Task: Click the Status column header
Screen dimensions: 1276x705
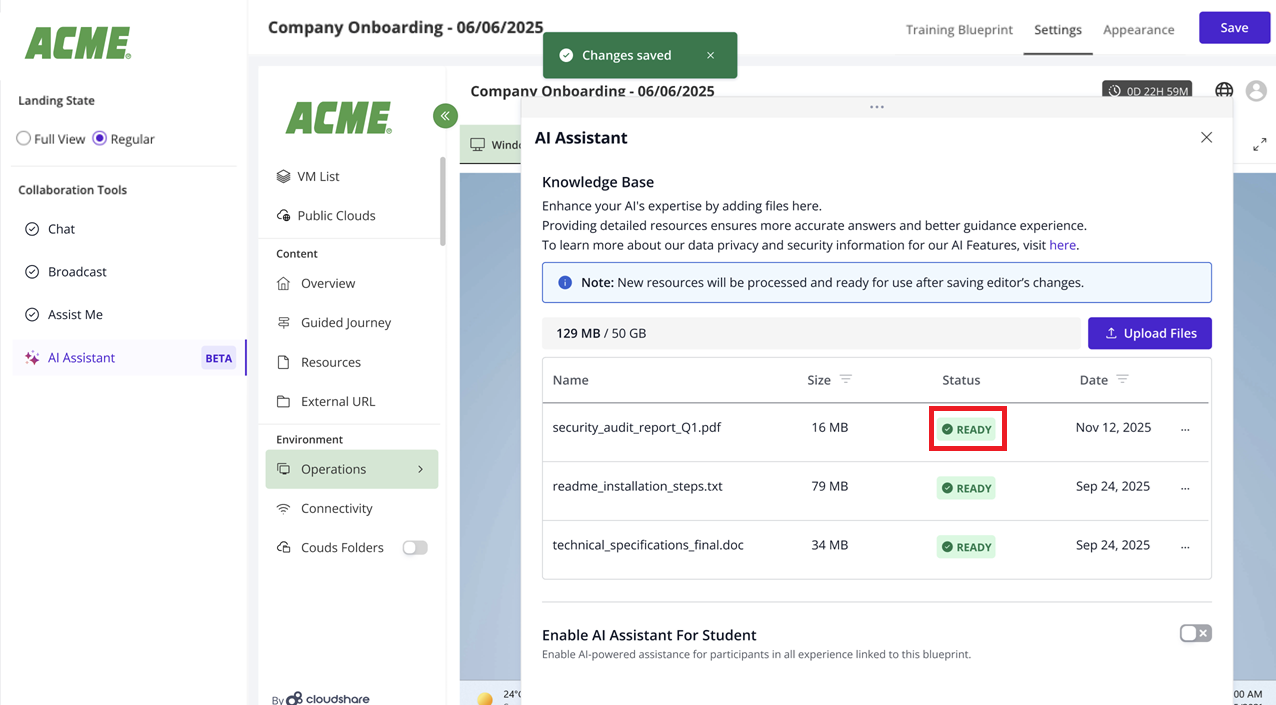Action: click(961, 380)
